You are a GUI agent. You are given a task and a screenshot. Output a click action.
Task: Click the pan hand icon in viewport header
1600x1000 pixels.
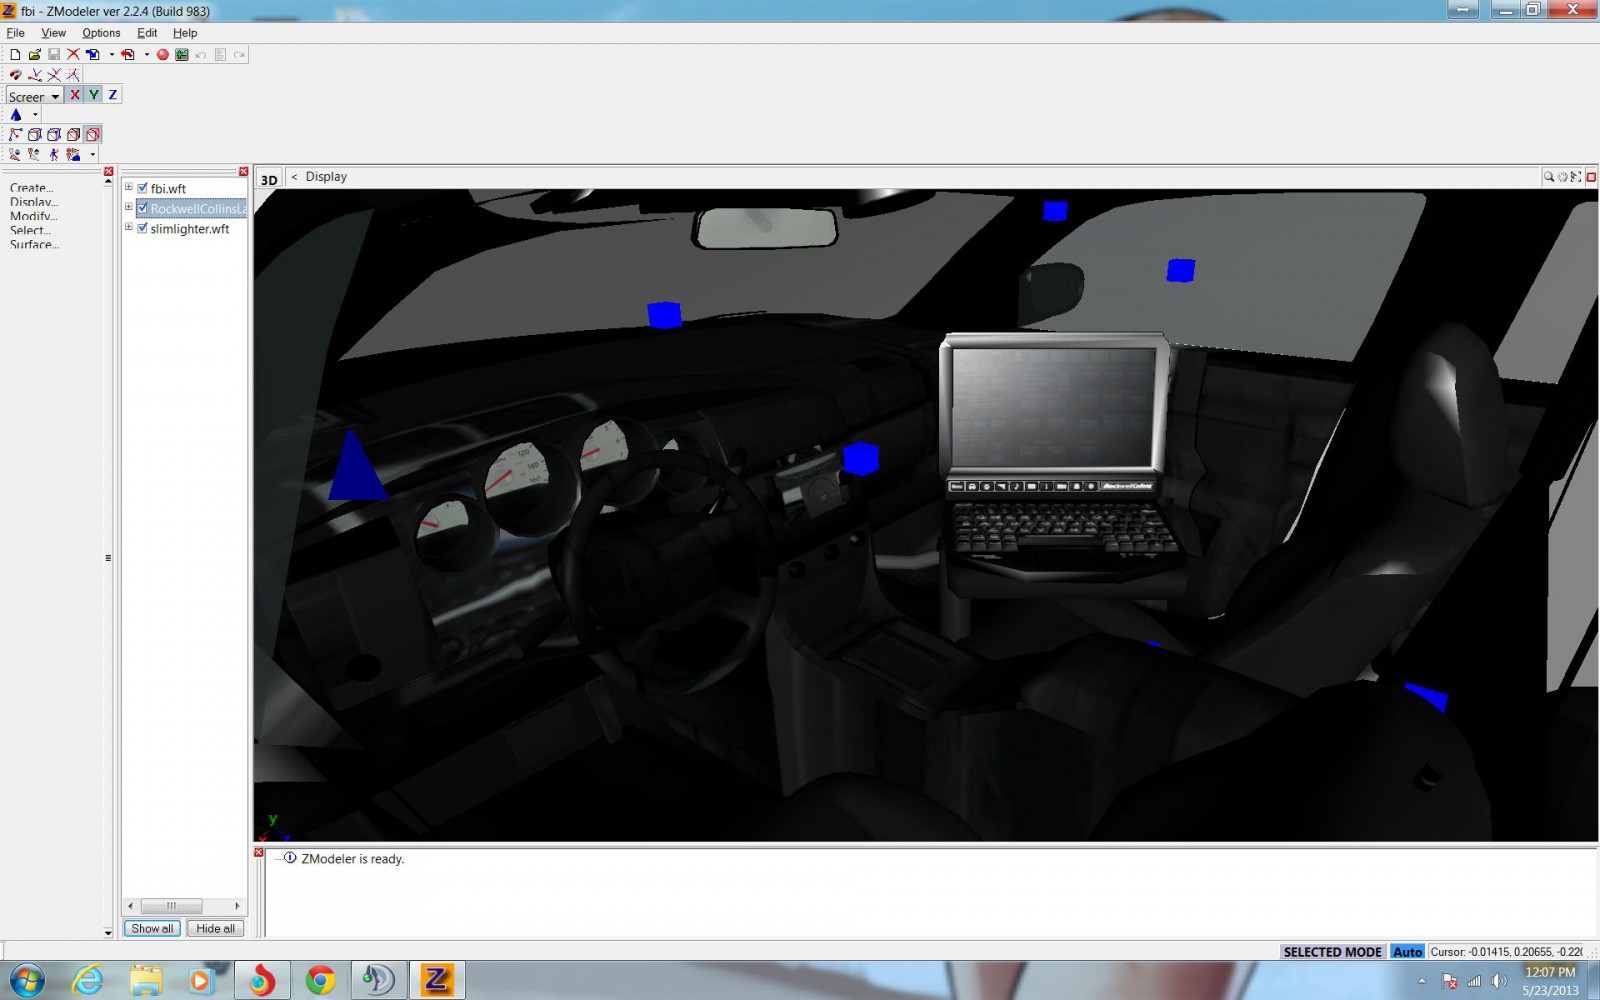tap(1562, 177)
